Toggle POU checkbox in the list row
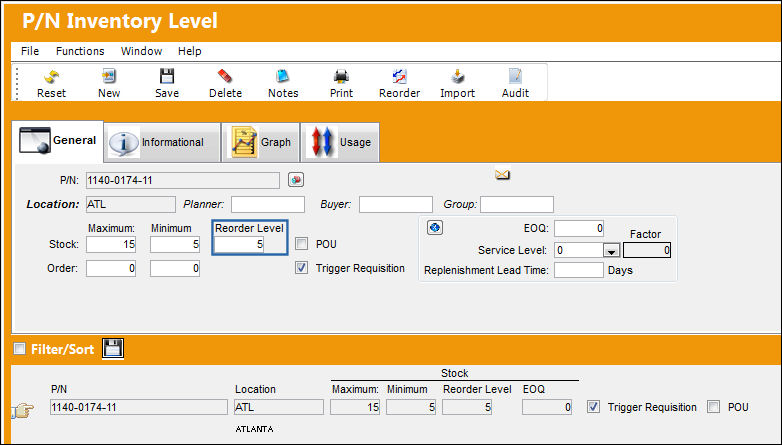This screenshot has height=445, width=782. point(714,407)
